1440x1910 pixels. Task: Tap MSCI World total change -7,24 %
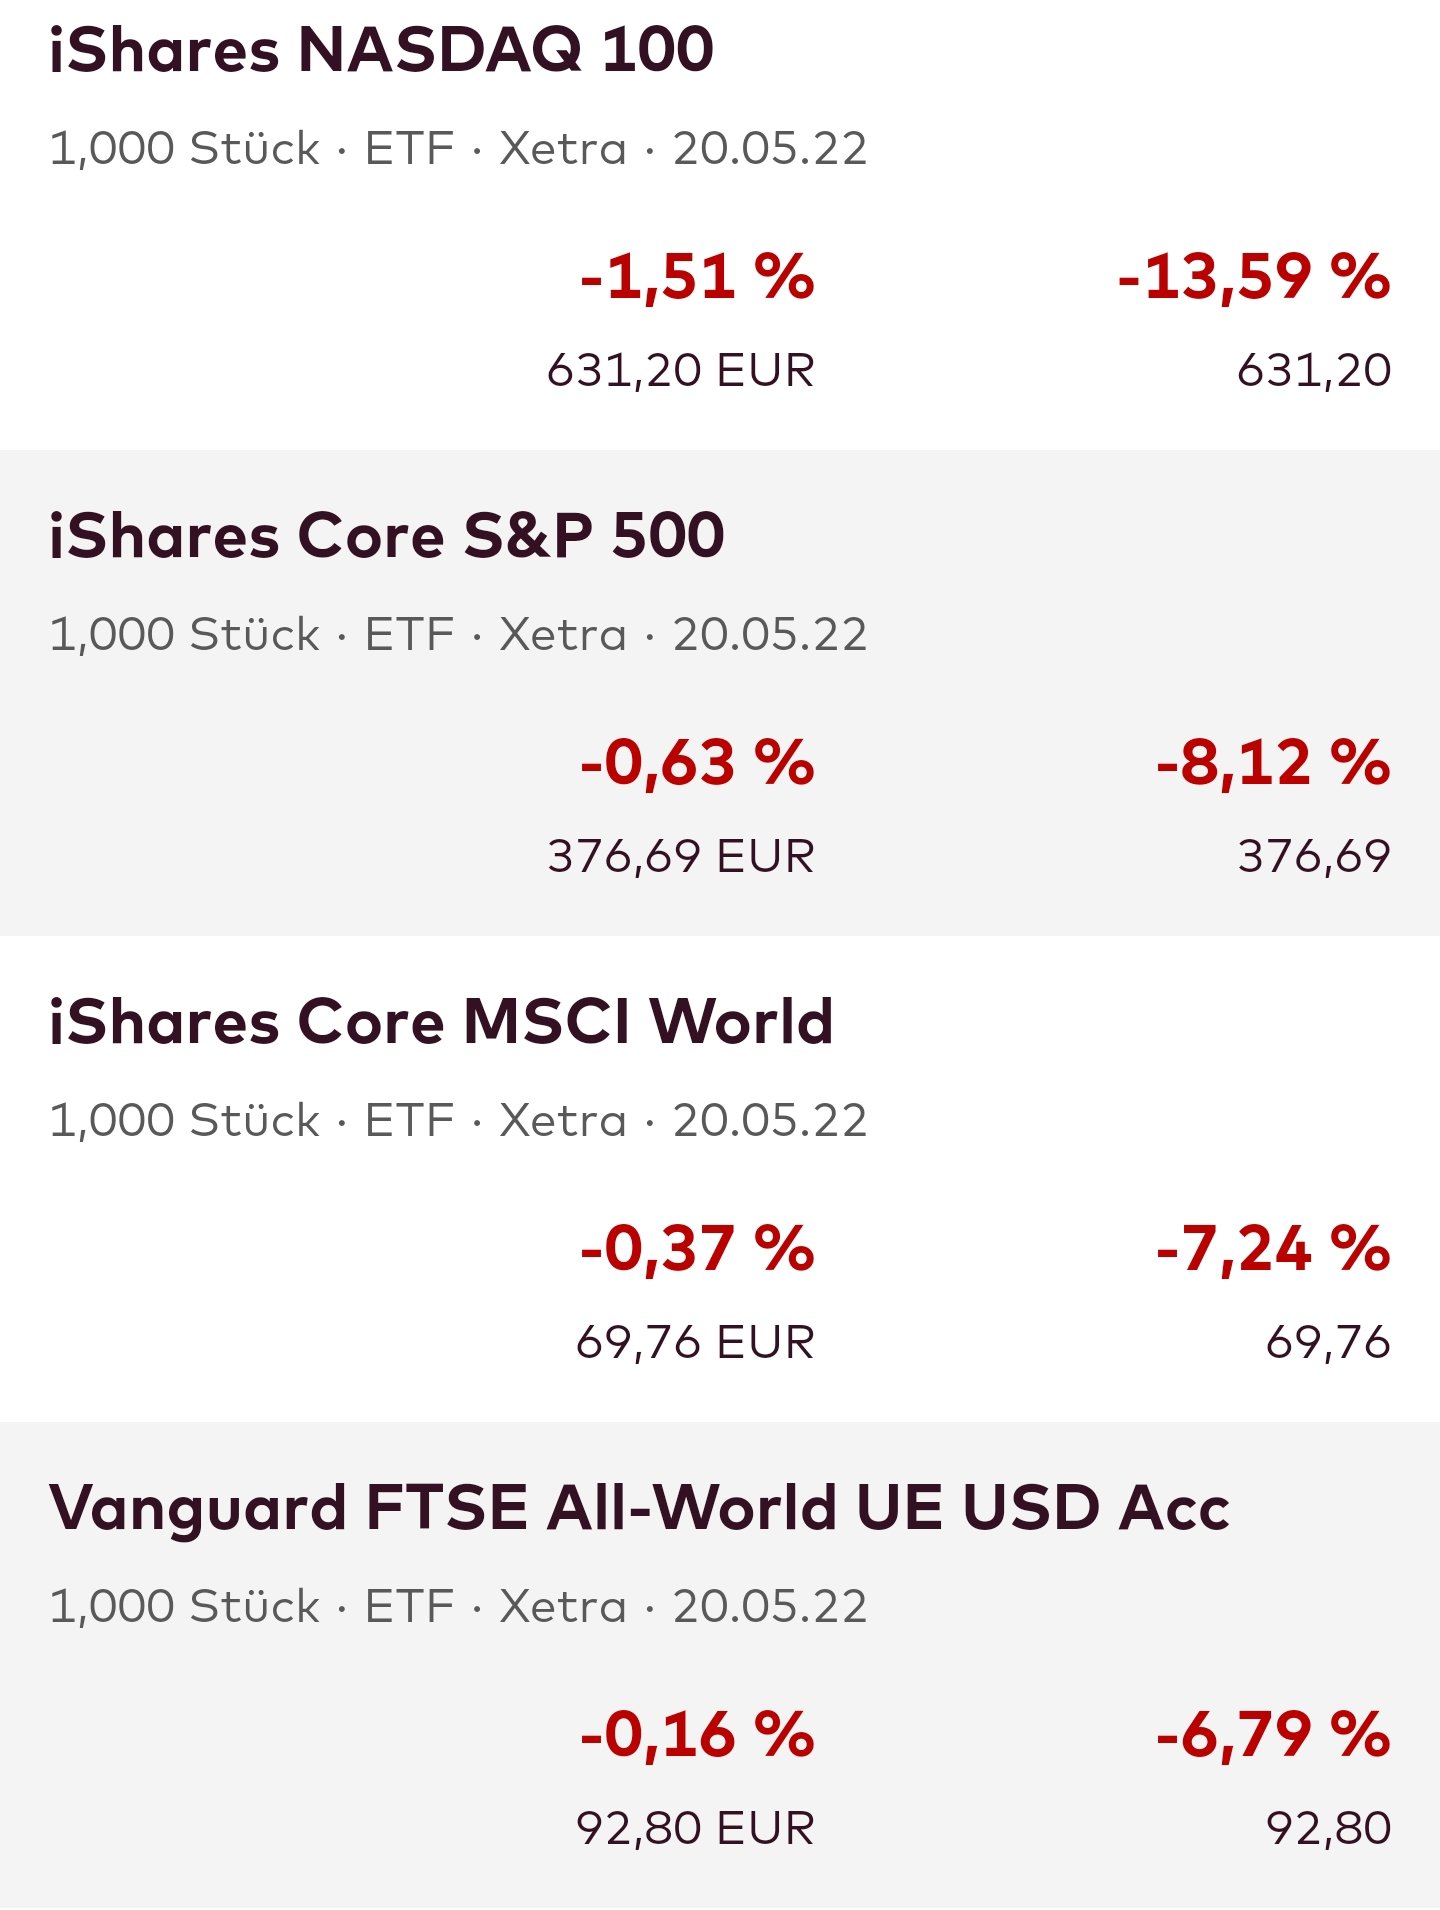pos(1273,1249)
